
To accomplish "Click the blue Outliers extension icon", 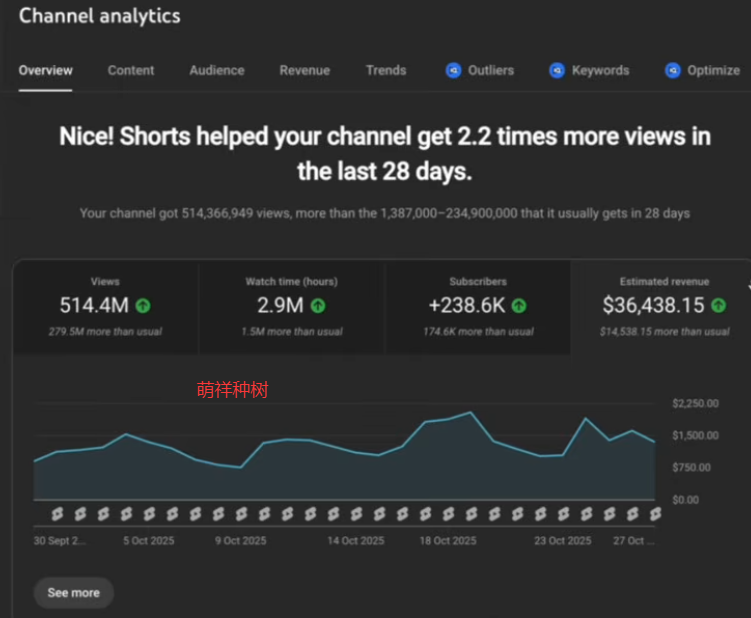I will pyautogui.click(x=454, y=70).
